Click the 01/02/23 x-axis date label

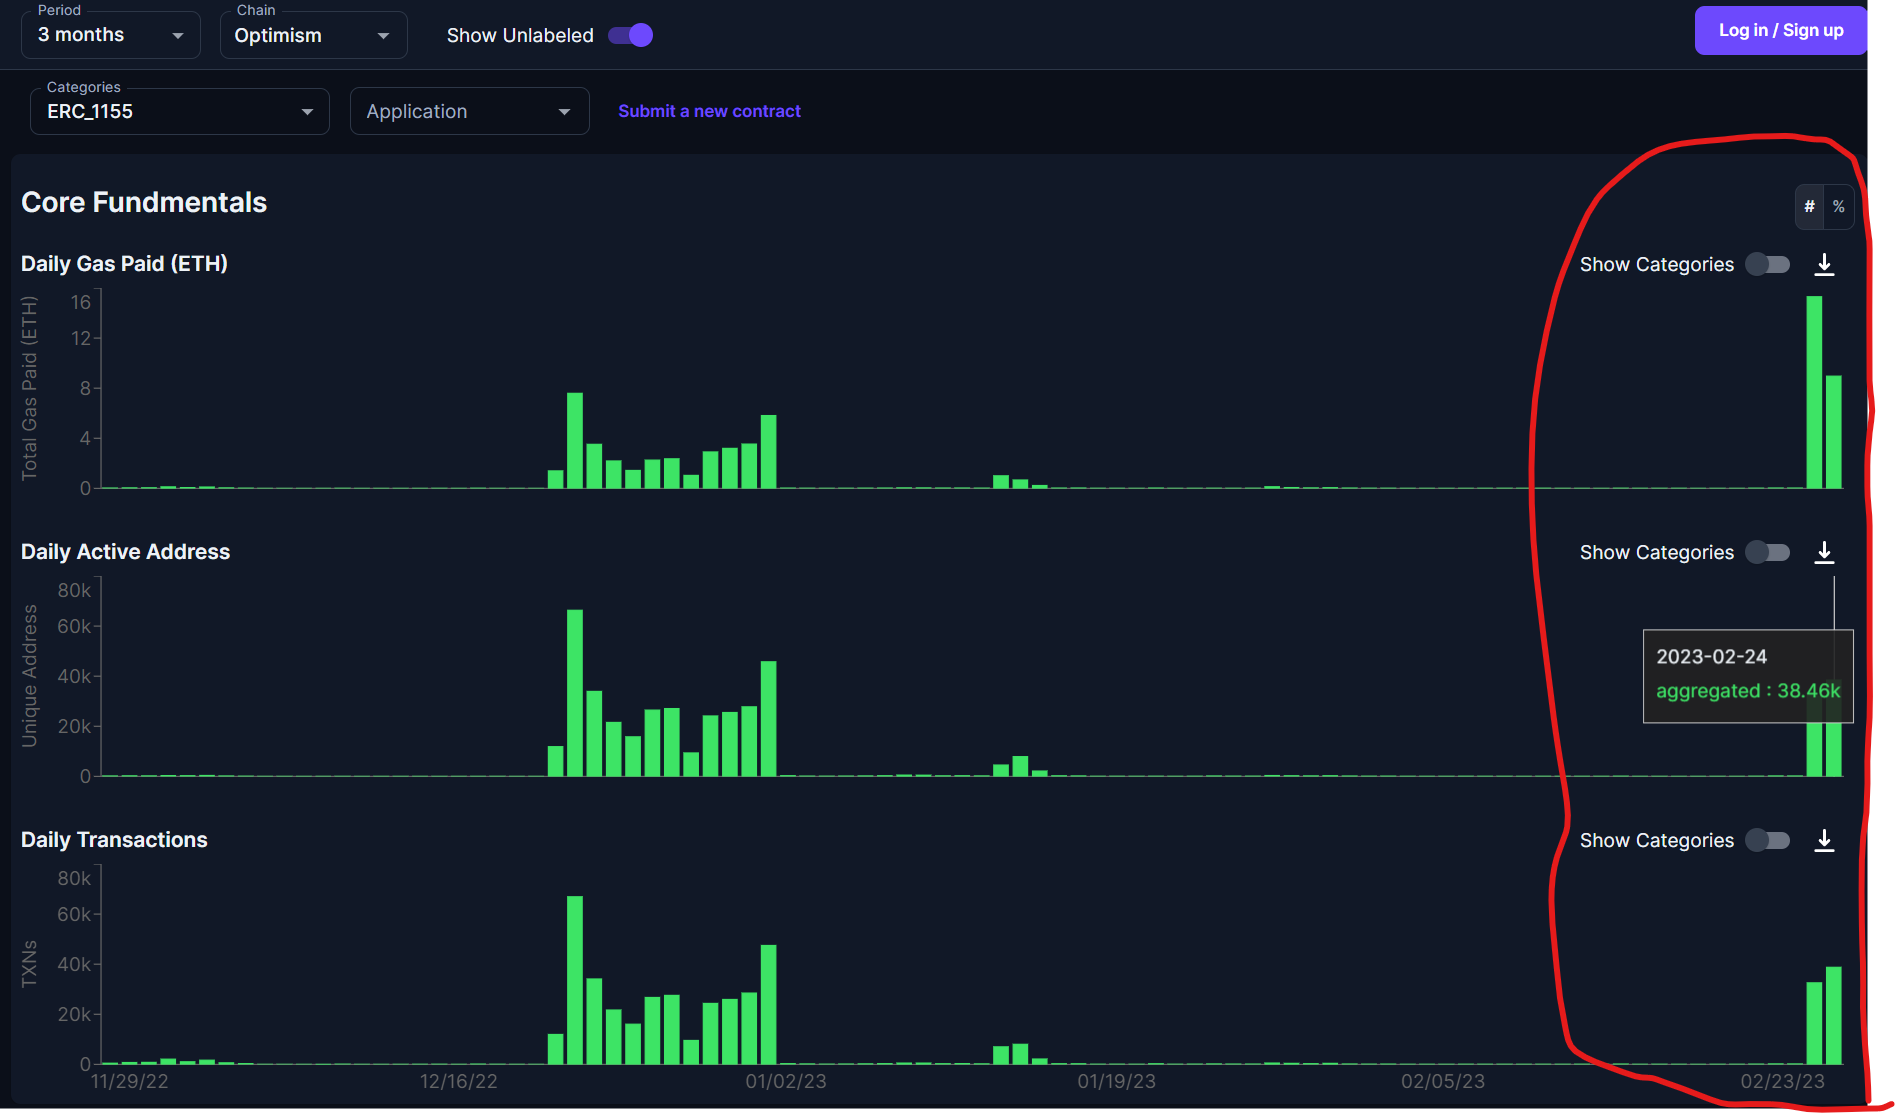click(786, 1081)
